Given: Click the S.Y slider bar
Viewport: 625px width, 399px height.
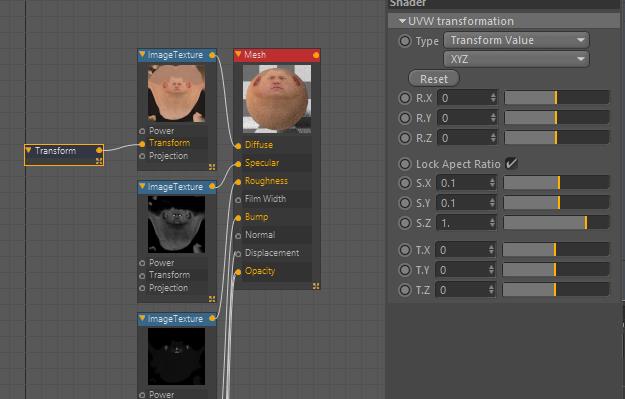Looking at the screenshot, I should pos(556,202).
